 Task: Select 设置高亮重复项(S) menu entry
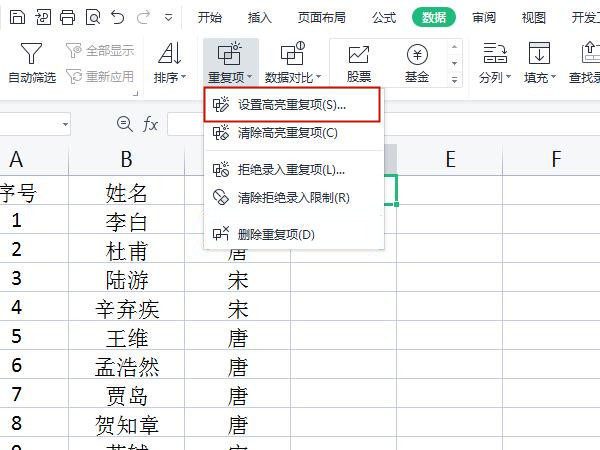point(291,104)
